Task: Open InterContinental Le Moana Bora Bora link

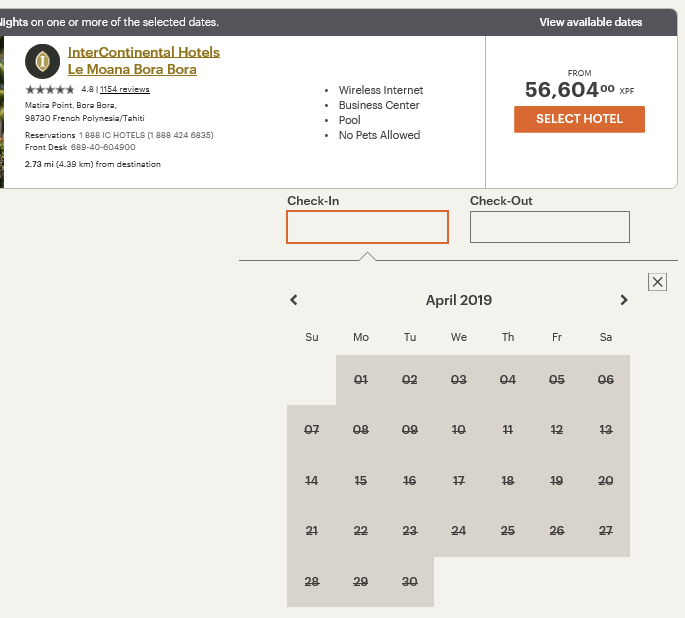Action: point(143,61)
